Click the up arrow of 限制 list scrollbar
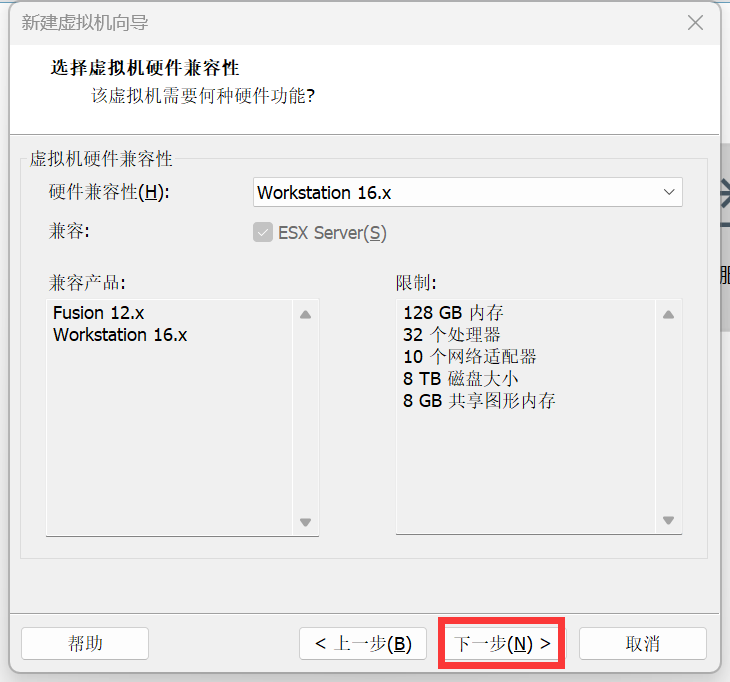730x682 pixels. tap(669, 315)
